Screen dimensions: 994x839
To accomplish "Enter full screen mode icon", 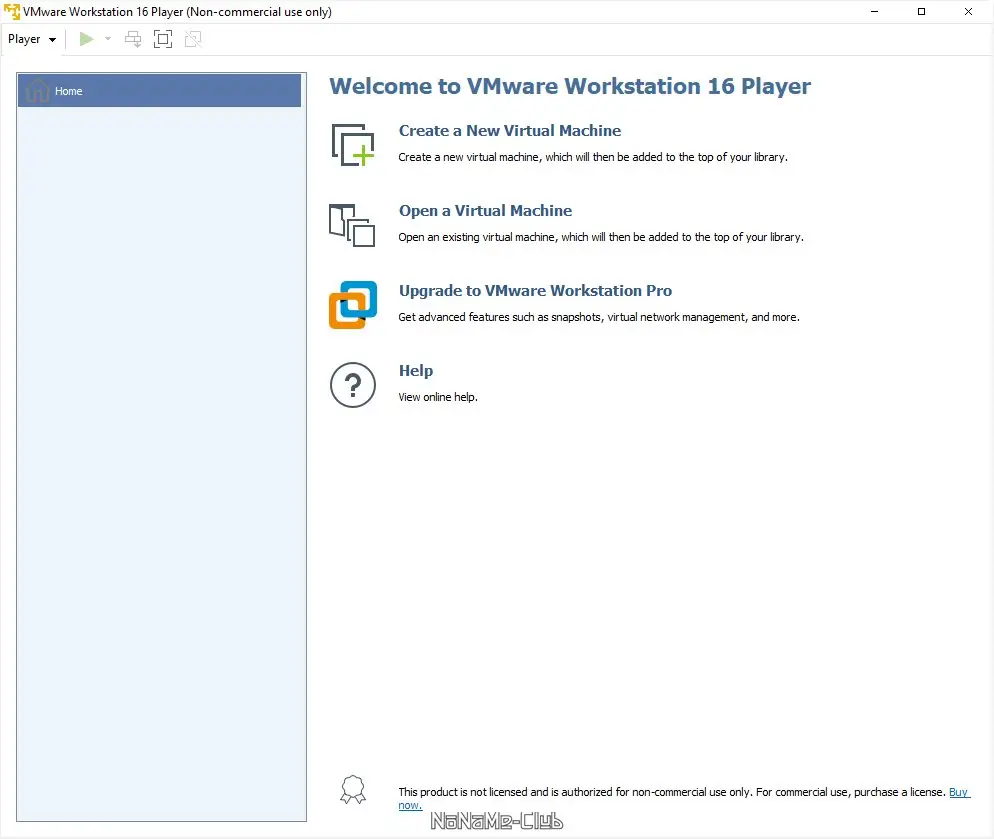I will (163, 39).
